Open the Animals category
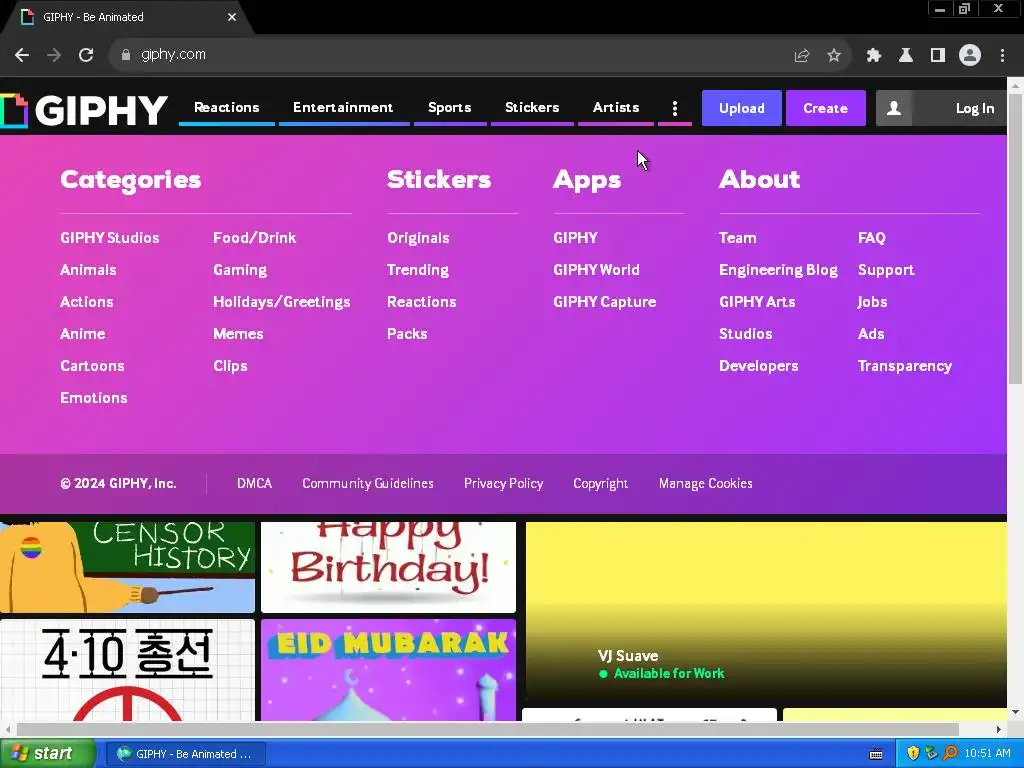 click(x=88, y=270)
